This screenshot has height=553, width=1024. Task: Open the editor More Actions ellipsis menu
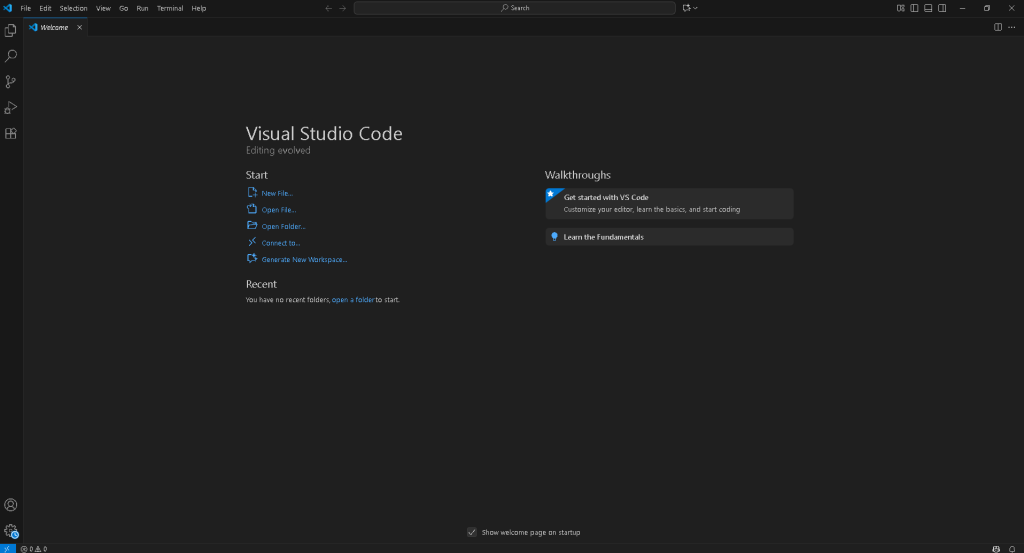1011,27
